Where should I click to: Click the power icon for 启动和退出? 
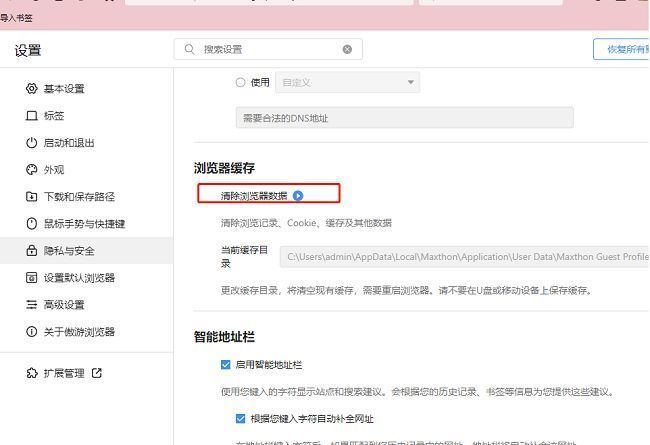[x=32, y=143]
